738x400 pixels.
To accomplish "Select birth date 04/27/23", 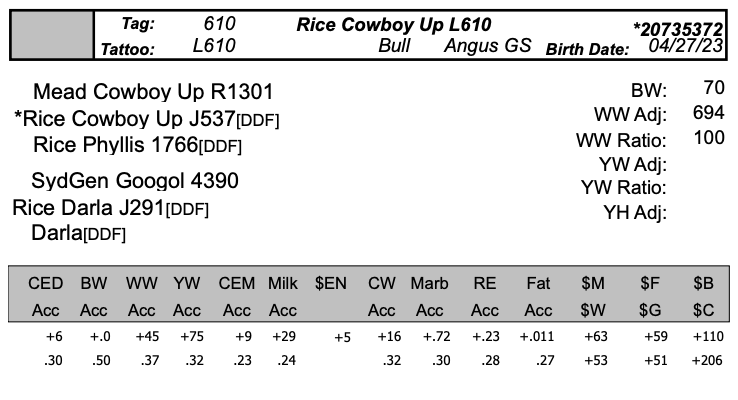I will pos(684,46).
